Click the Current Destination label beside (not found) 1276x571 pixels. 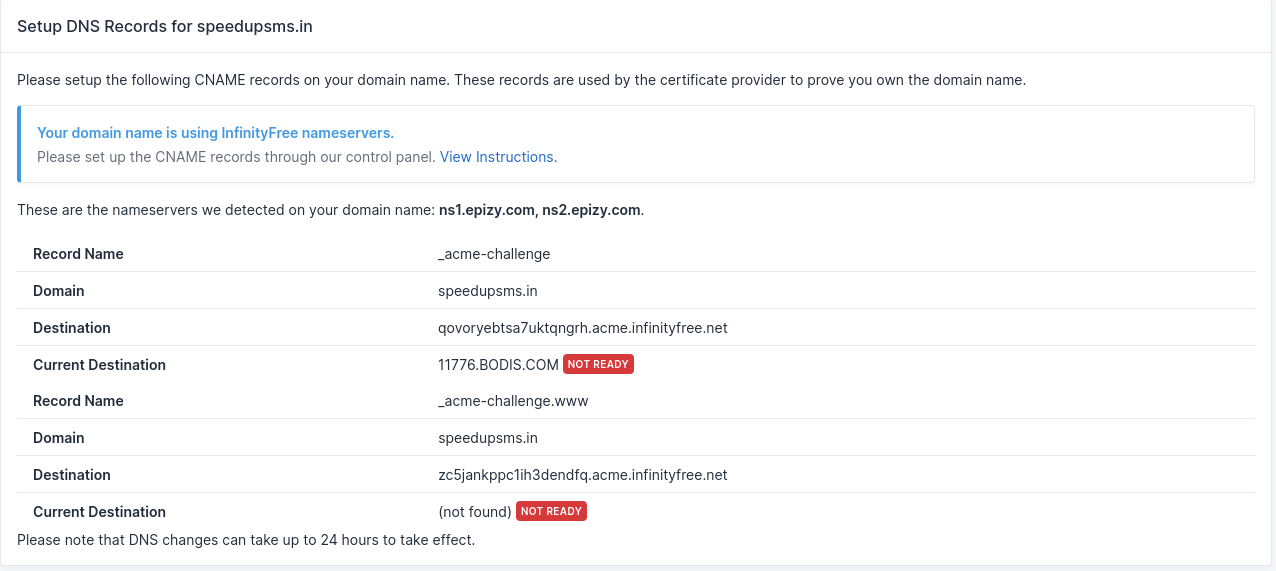[x=99, y=512]
